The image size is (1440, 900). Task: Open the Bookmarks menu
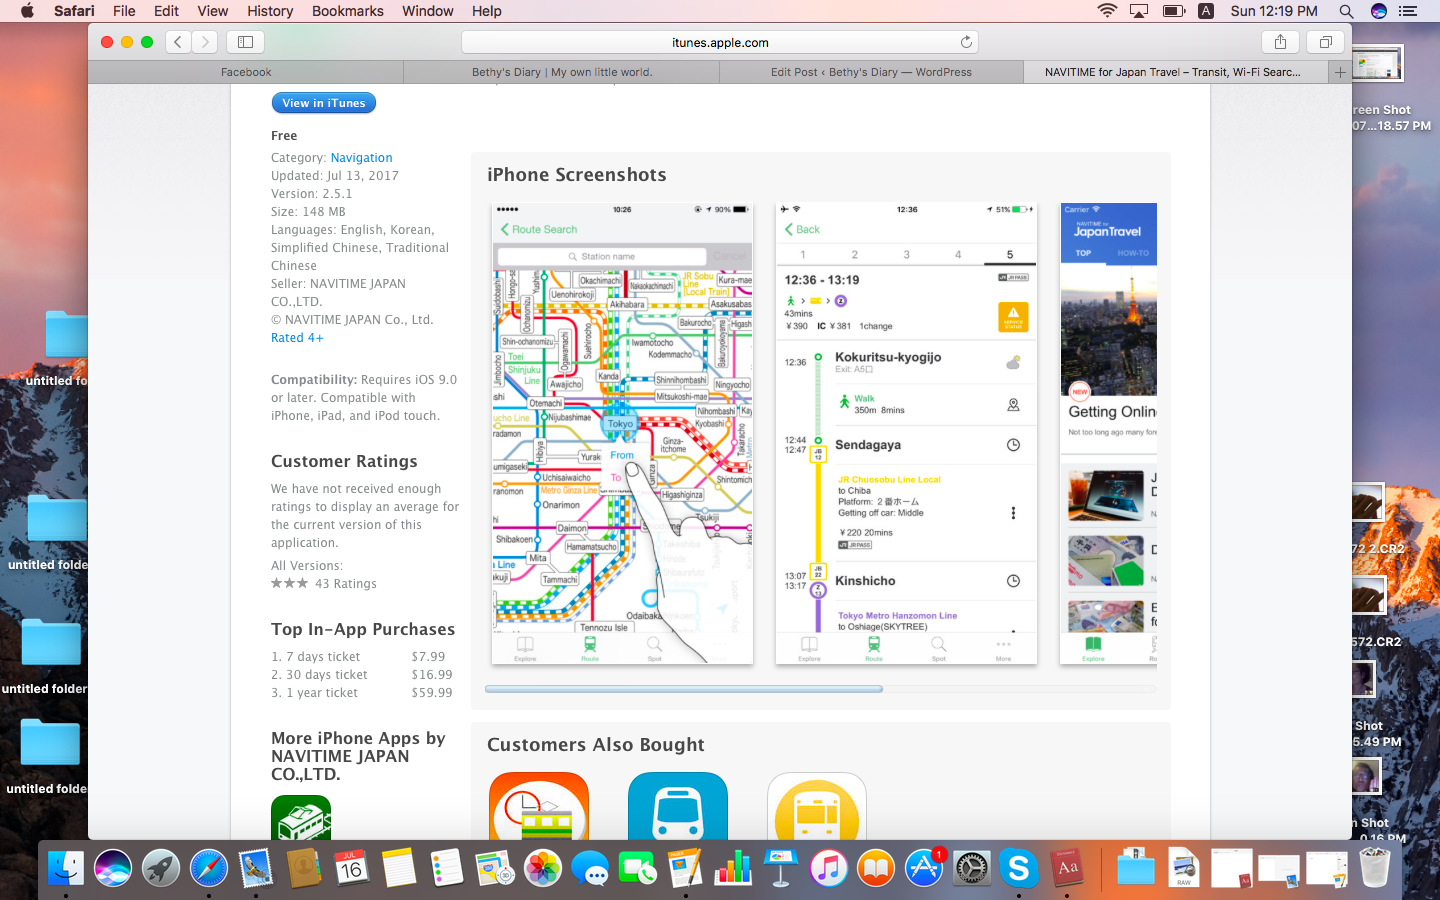click(347, 11)
